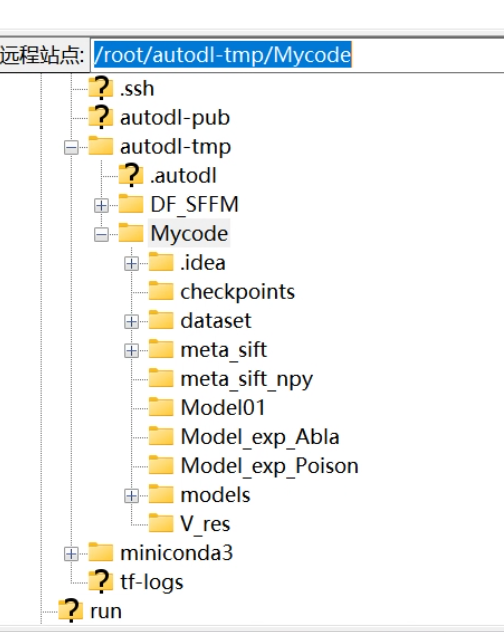Click the .ssh folder question-mark icon
The image size is (504, 632).
point(101,88)
